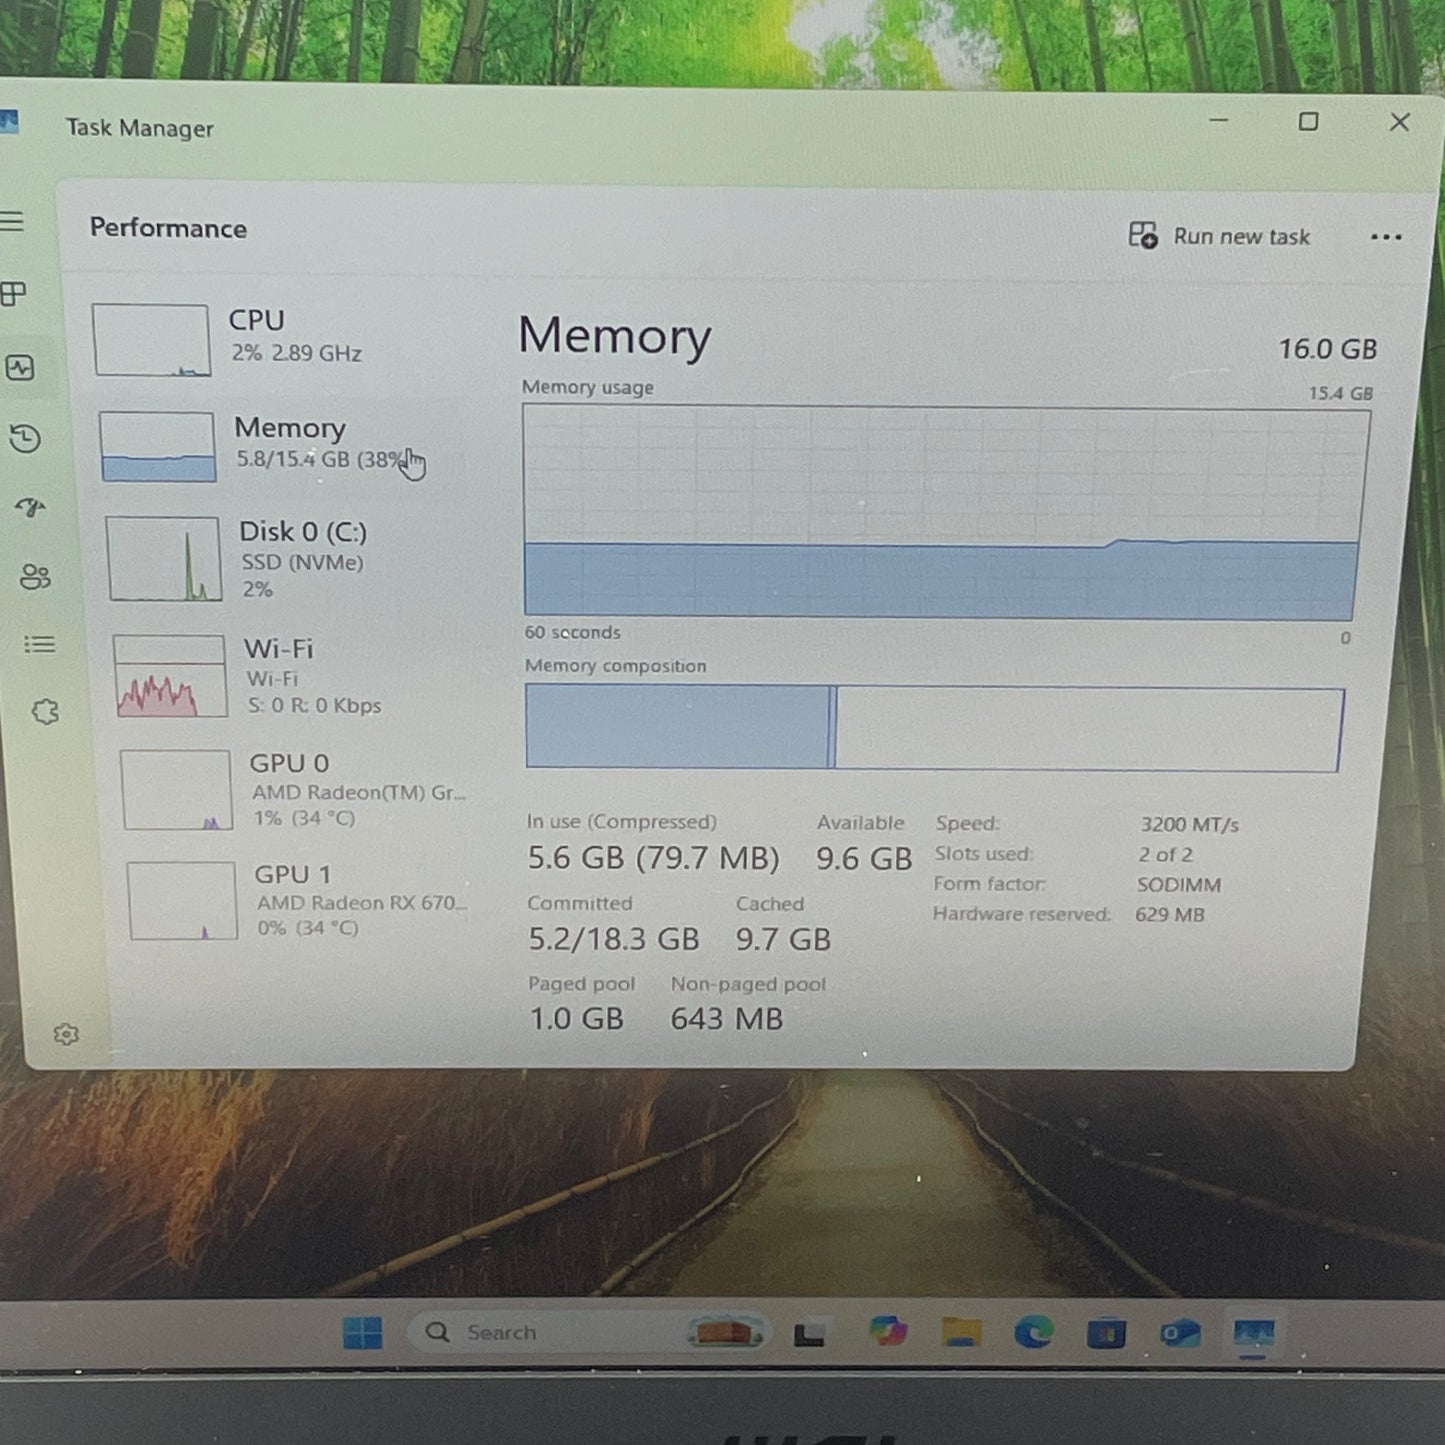Open Outlook from the taskbar
The image size is (1445, 1445).
tap(1180, 1334)
